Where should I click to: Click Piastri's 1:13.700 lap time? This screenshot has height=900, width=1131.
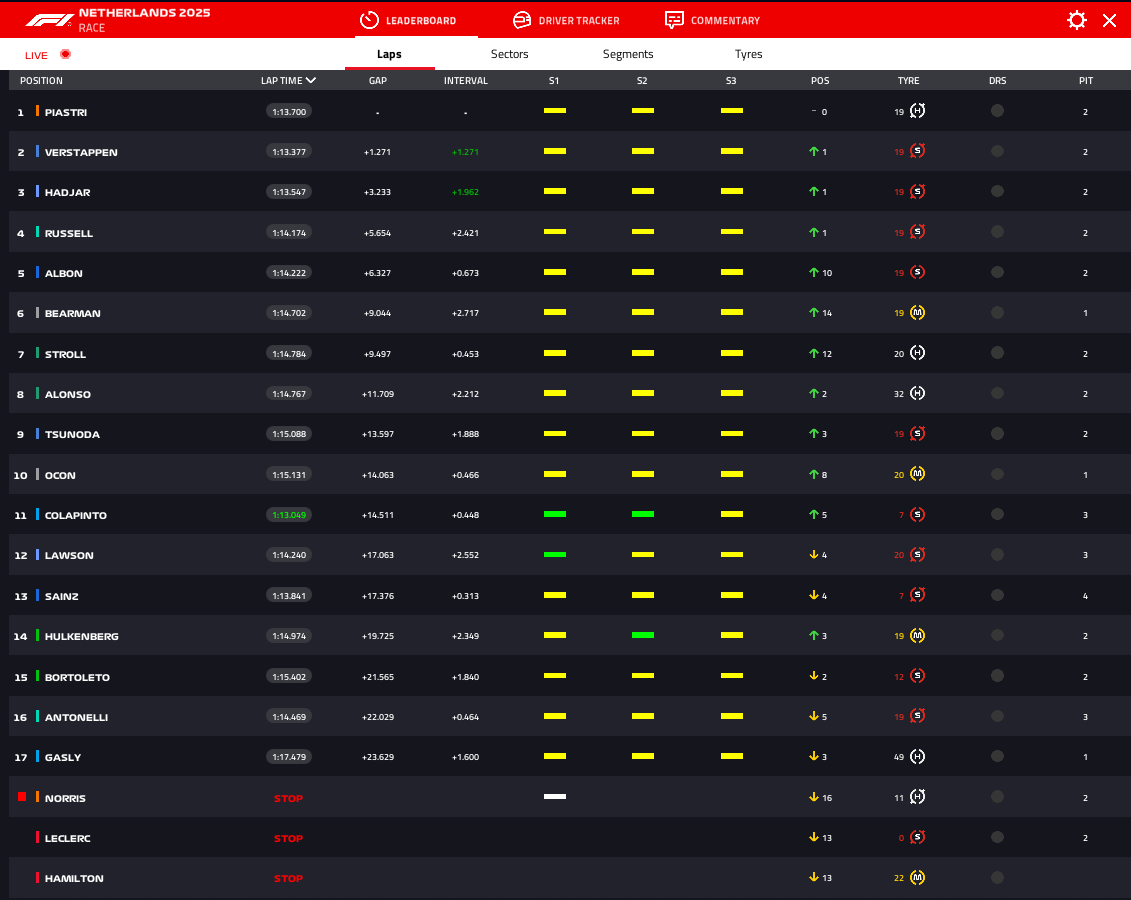(x=289, y=112)
